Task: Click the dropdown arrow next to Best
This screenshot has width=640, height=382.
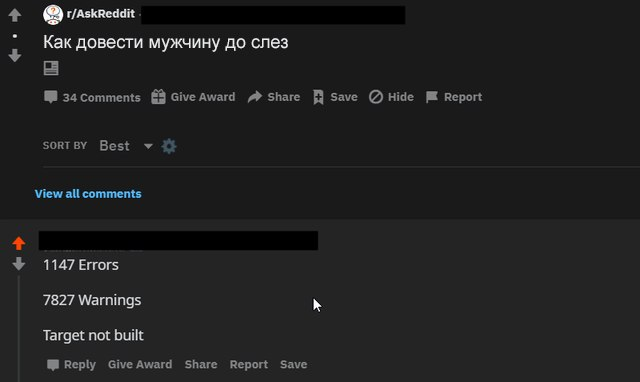Action: 148,146
